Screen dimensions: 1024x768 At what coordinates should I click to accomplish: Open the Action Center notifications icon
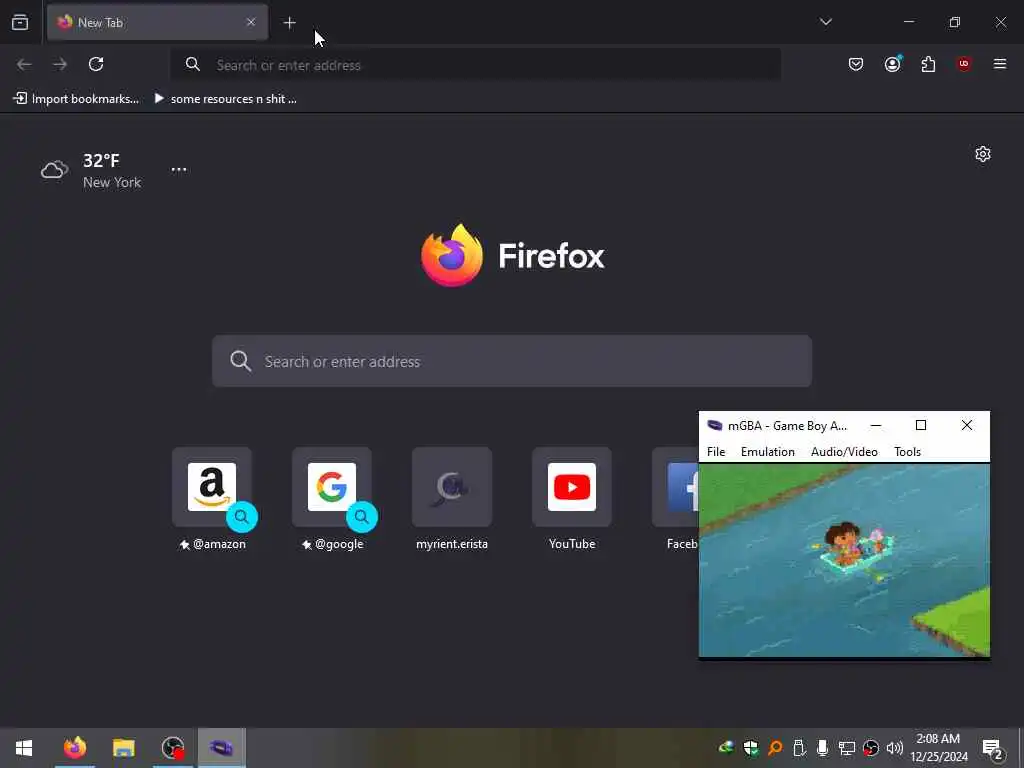point(993,748)
